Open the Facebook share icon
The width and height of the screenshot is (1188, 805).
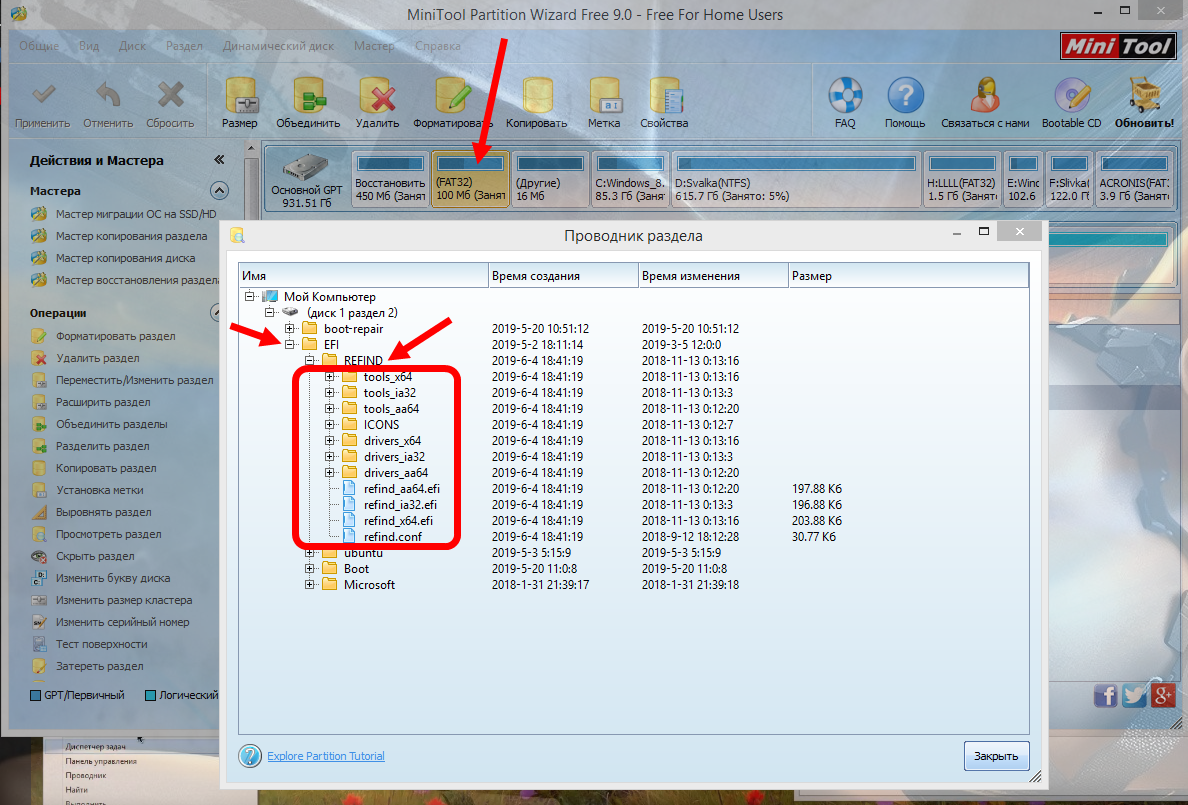click(x=1106, y=695)
